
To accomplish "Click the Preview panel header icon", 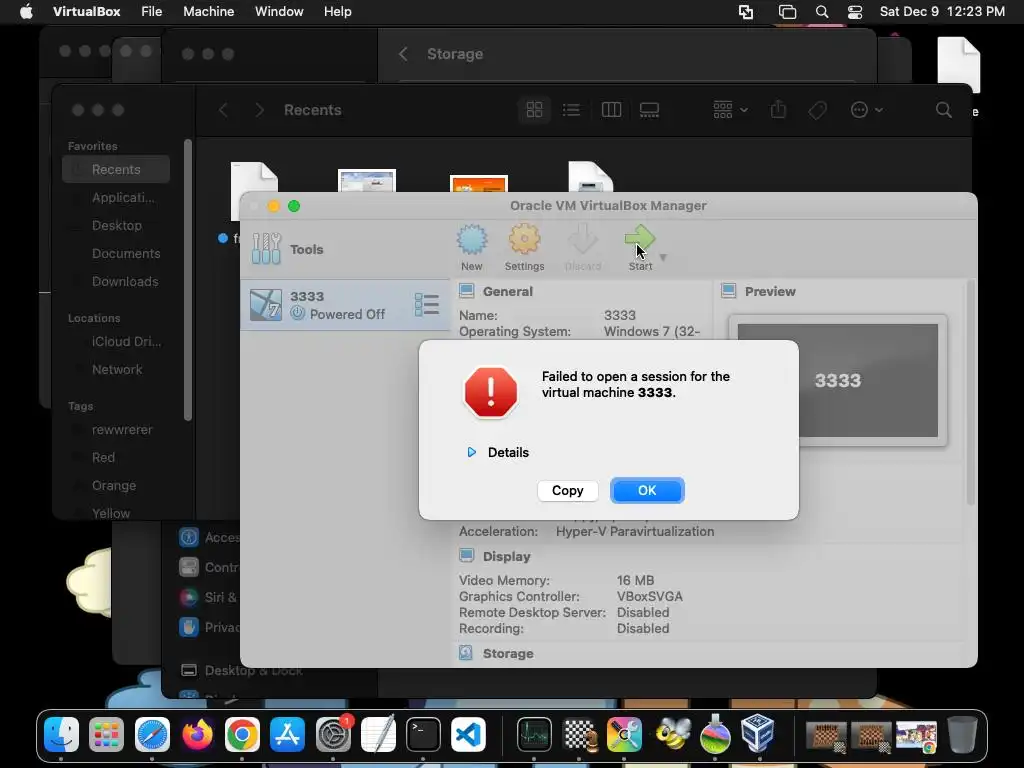I will (x=729, y=291).
